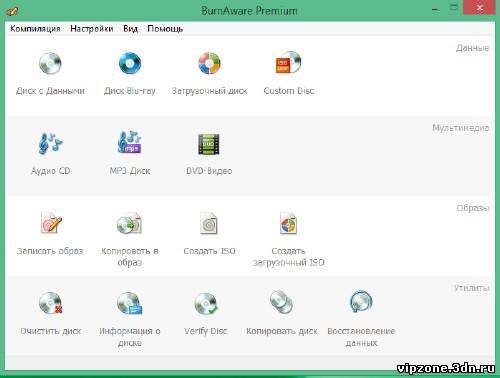Launch Восстановление данных recovery tool
The width and height of the screenshot is (500, 378).
(361, 301)
